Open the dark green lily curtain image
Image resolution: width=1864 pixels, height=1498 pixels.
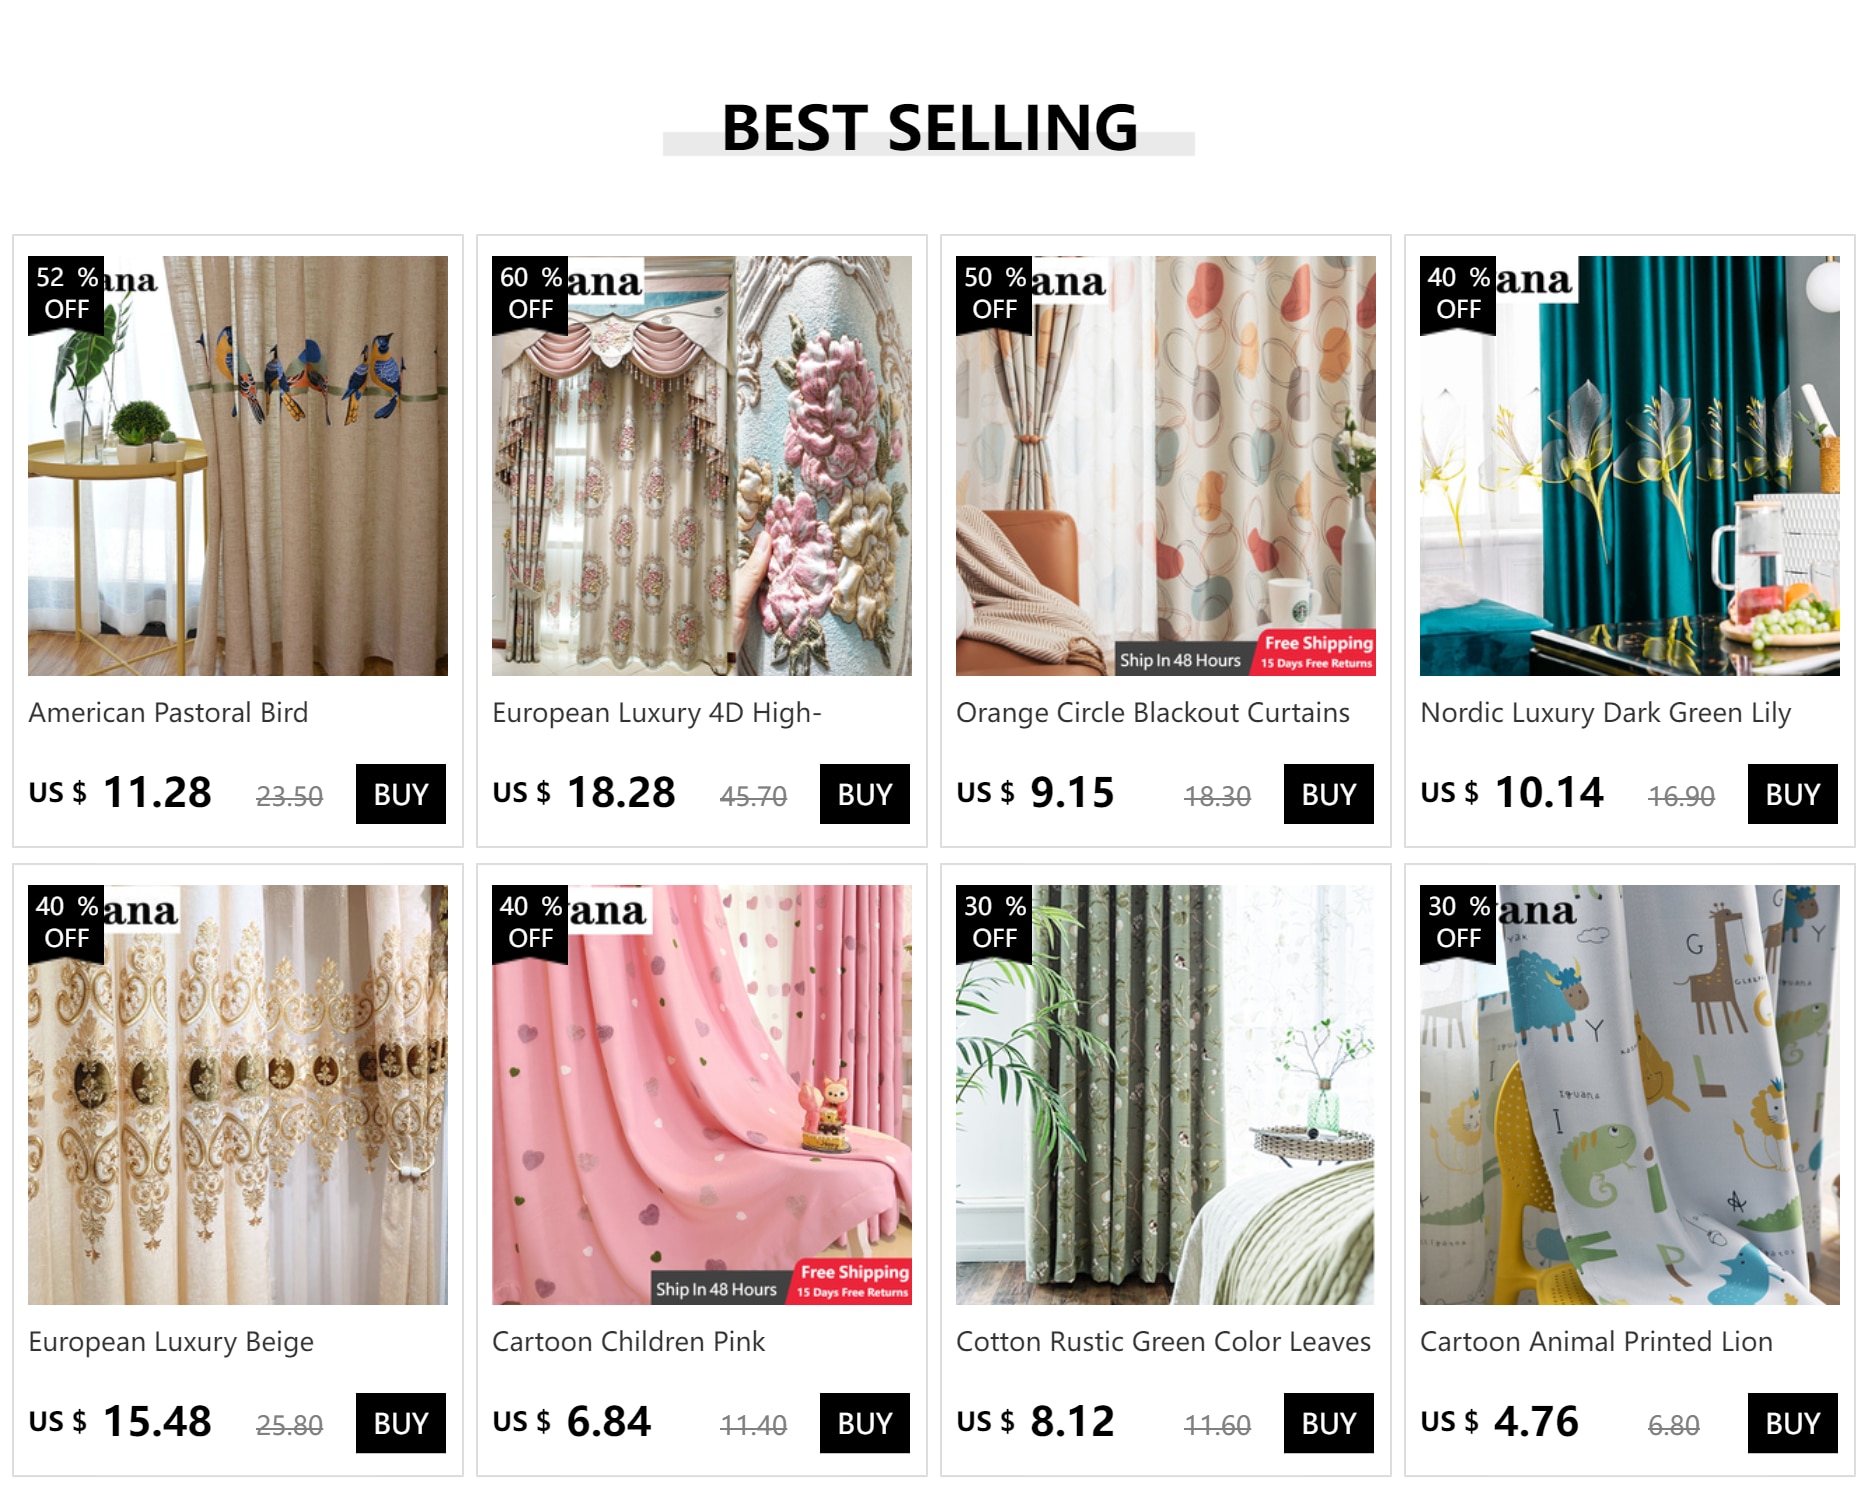point(1630,466)
